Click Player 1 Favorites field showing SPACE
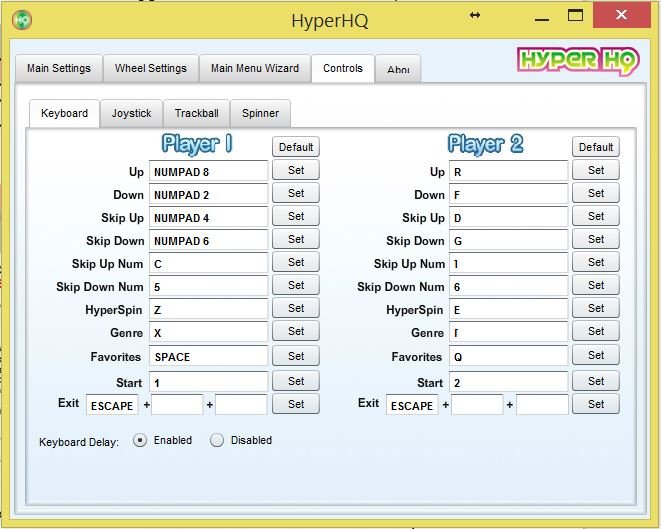Image resolution: width=661 pixels, height=529 pixels. [x=208, y=356]
